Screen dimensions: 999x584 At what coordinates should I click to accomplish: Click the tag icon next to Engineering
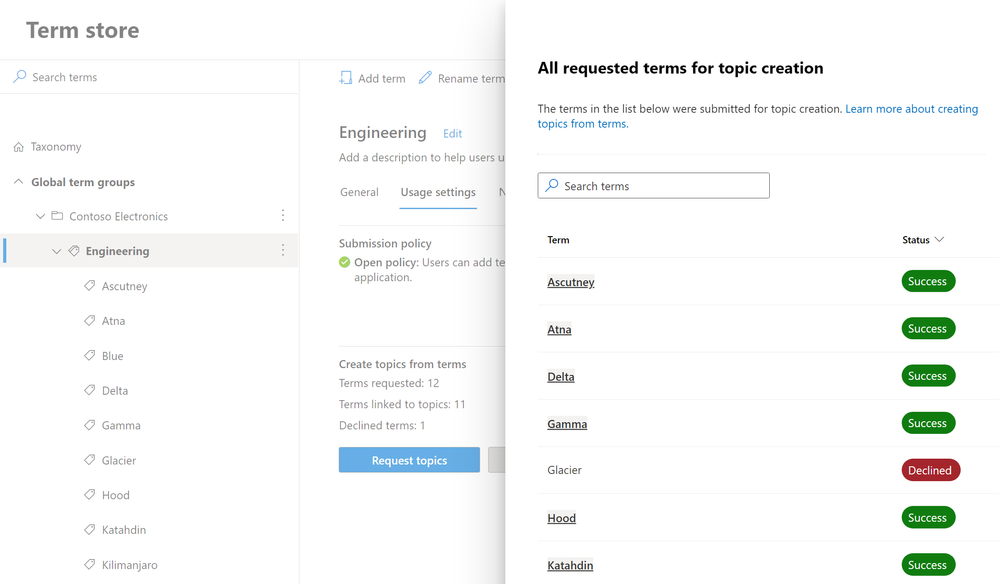pyautogui.click(x=73, y=251)
